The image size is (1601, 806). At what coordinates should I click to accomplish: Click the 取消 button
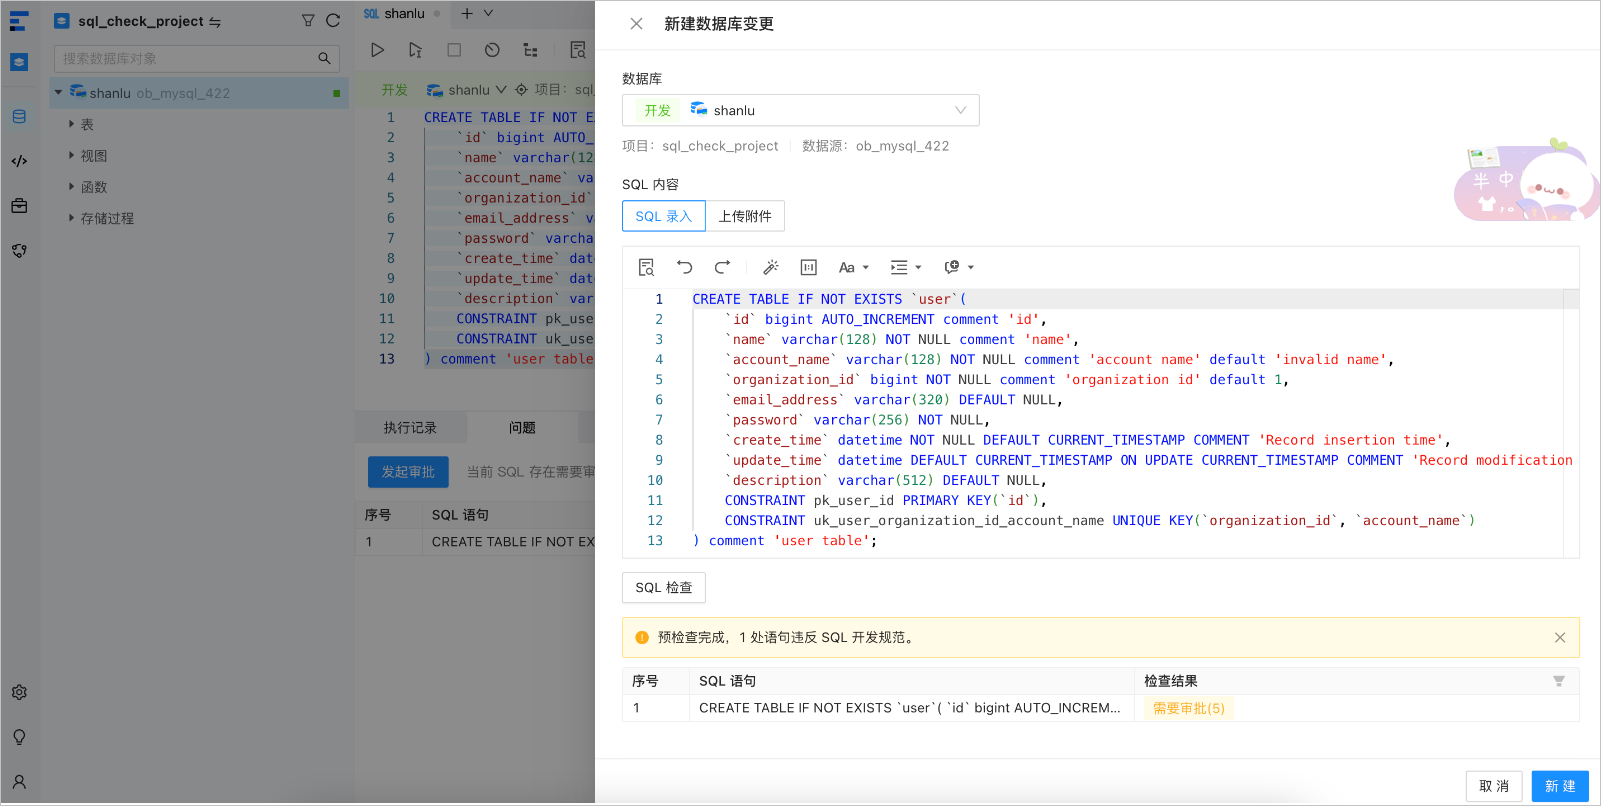[x=1494, y=786]
